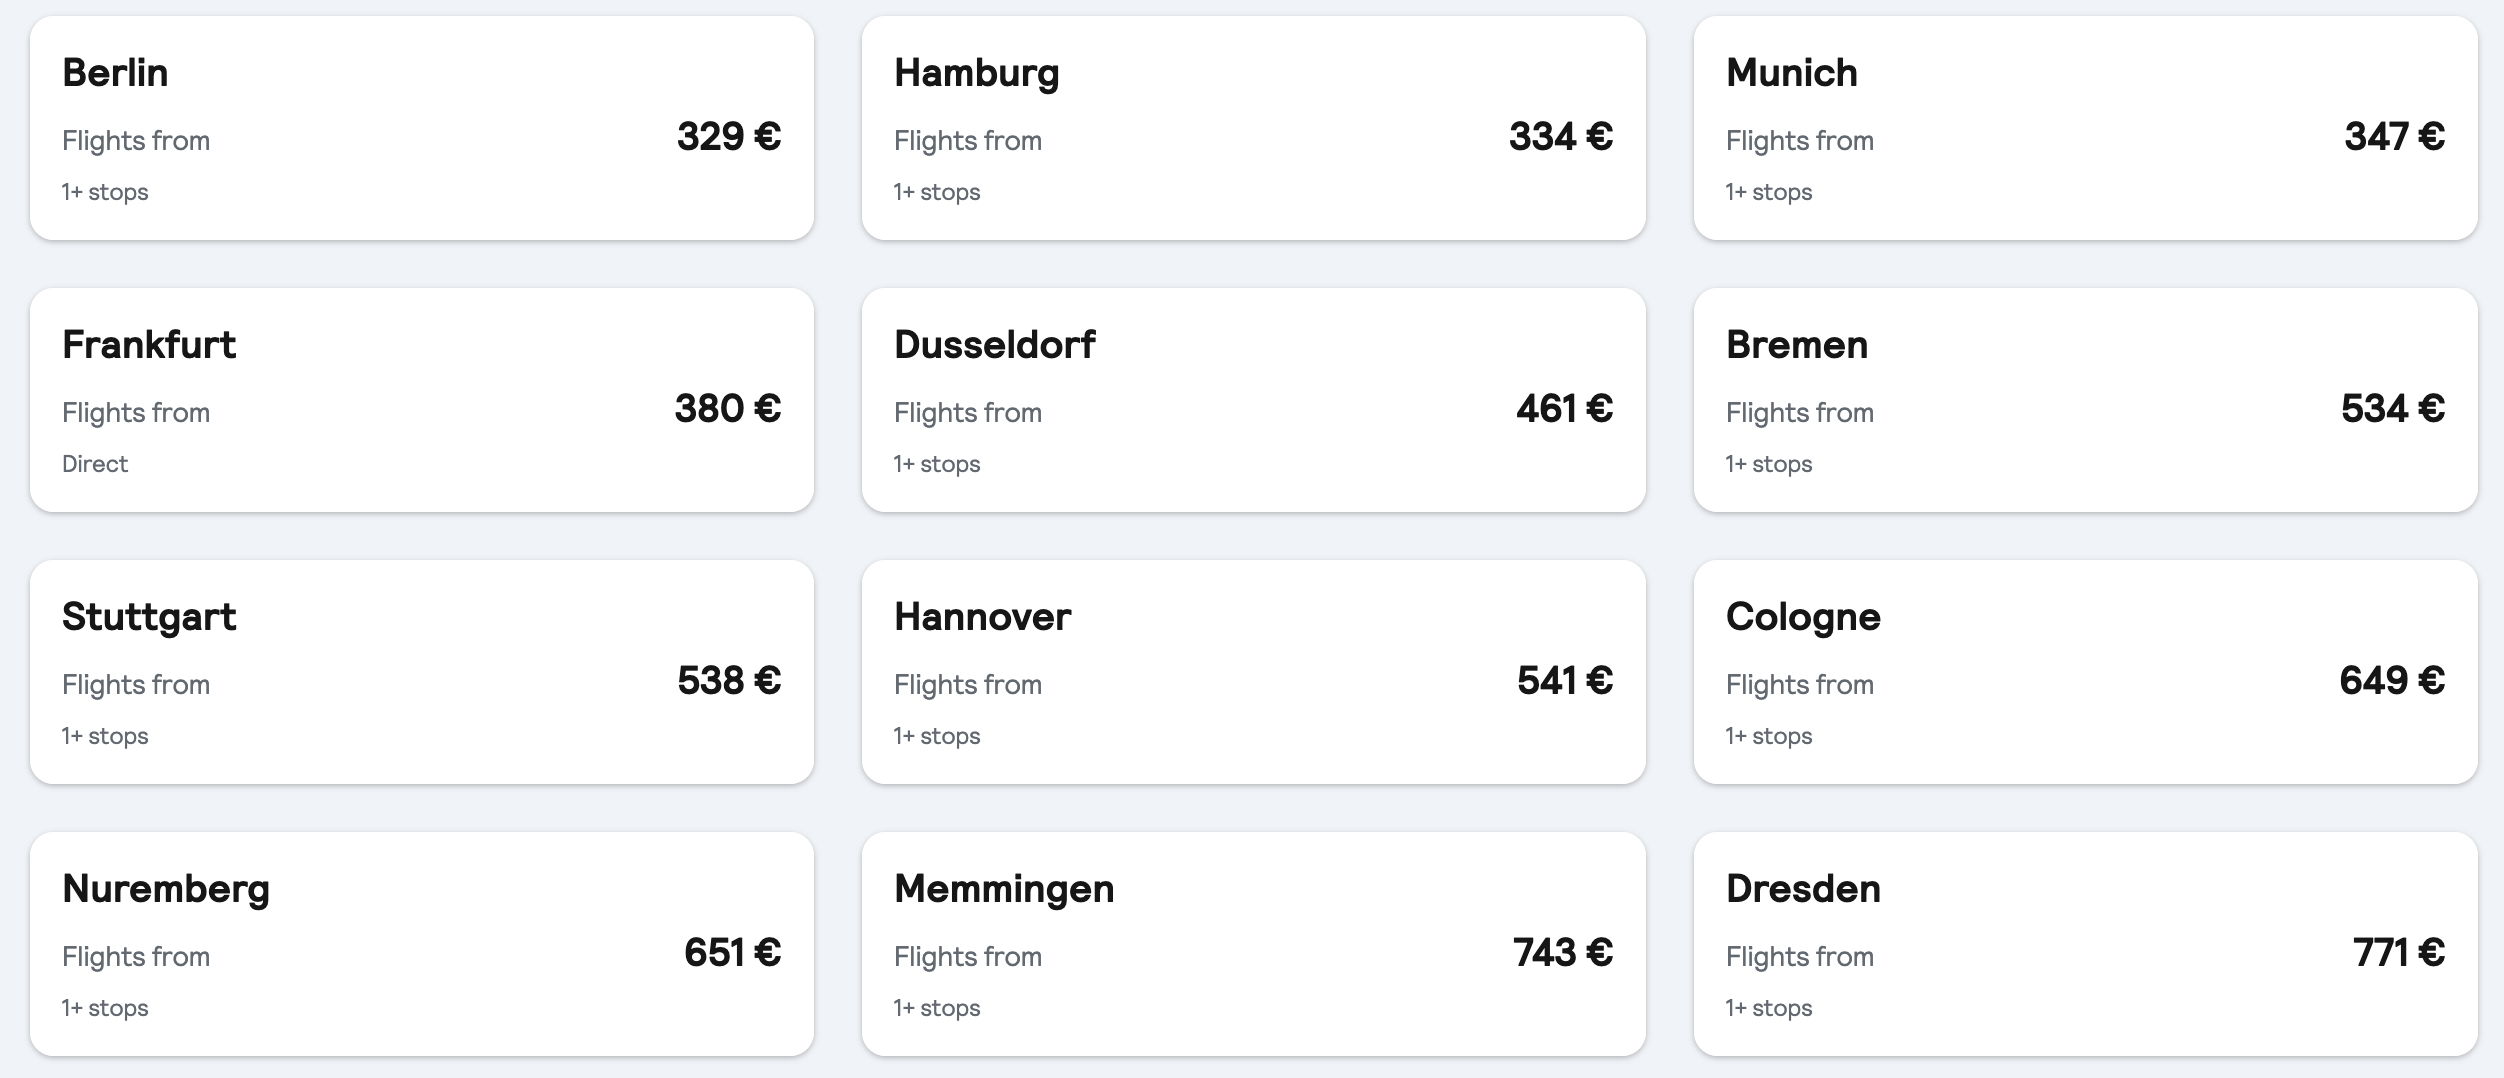Click the 380 € Frankfurt price

[x=728, y=409]
